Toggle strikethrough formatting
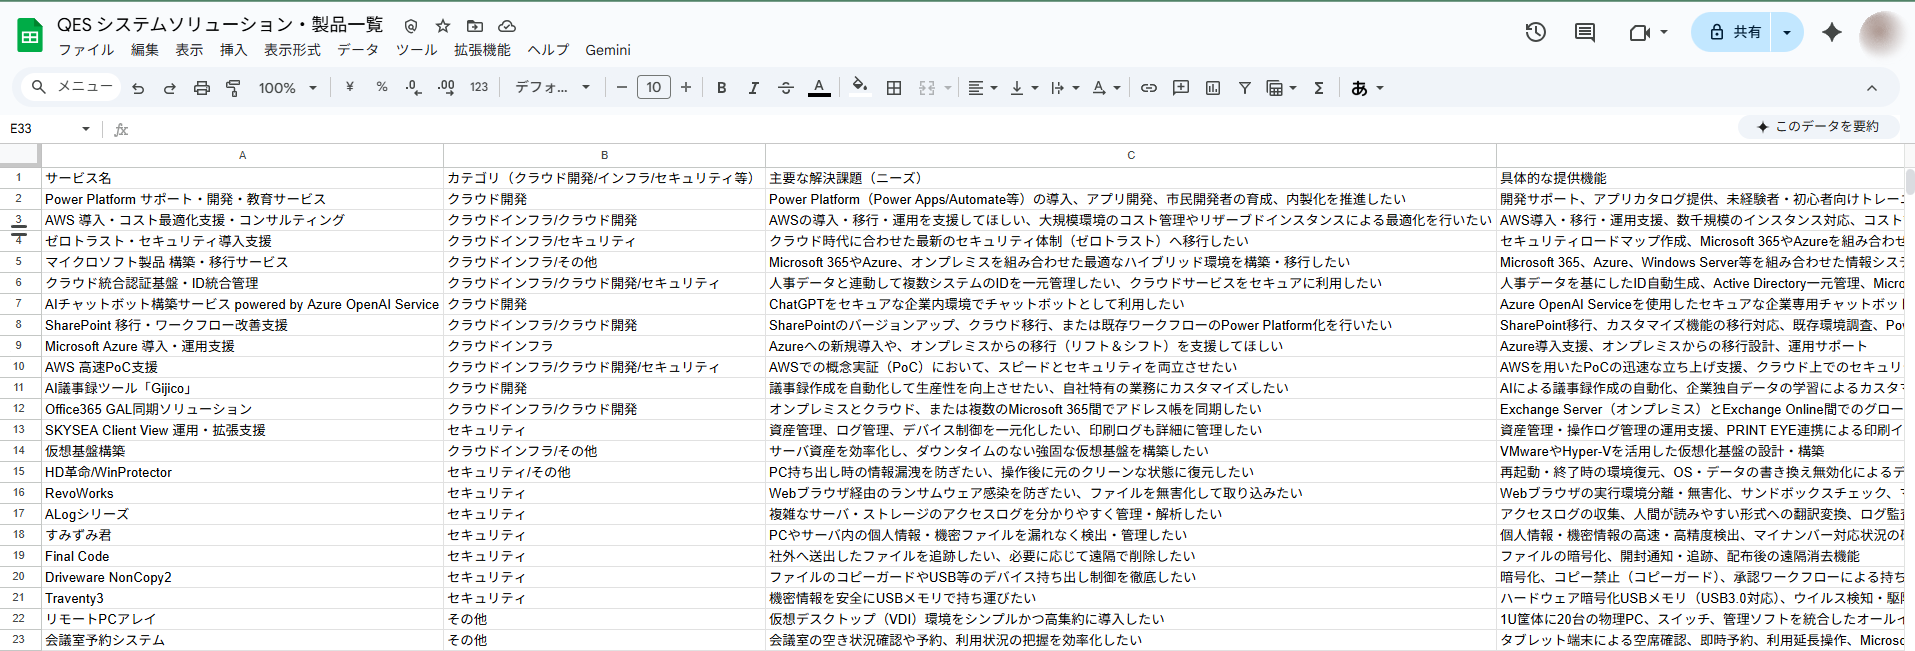 click(x=786, y=88)
